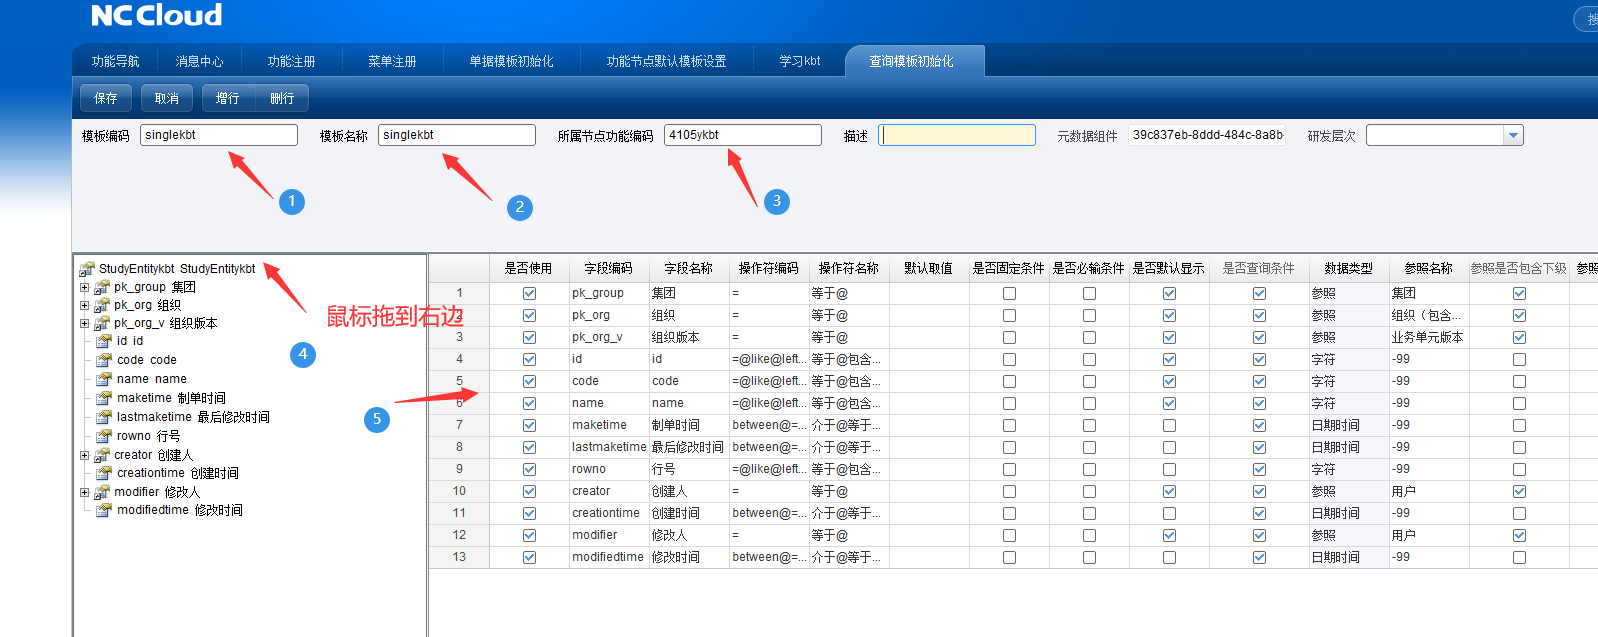The height and width of the screenshot is (637, 1598).
Task: Click the 保存 button
Action: coord(106,98)
